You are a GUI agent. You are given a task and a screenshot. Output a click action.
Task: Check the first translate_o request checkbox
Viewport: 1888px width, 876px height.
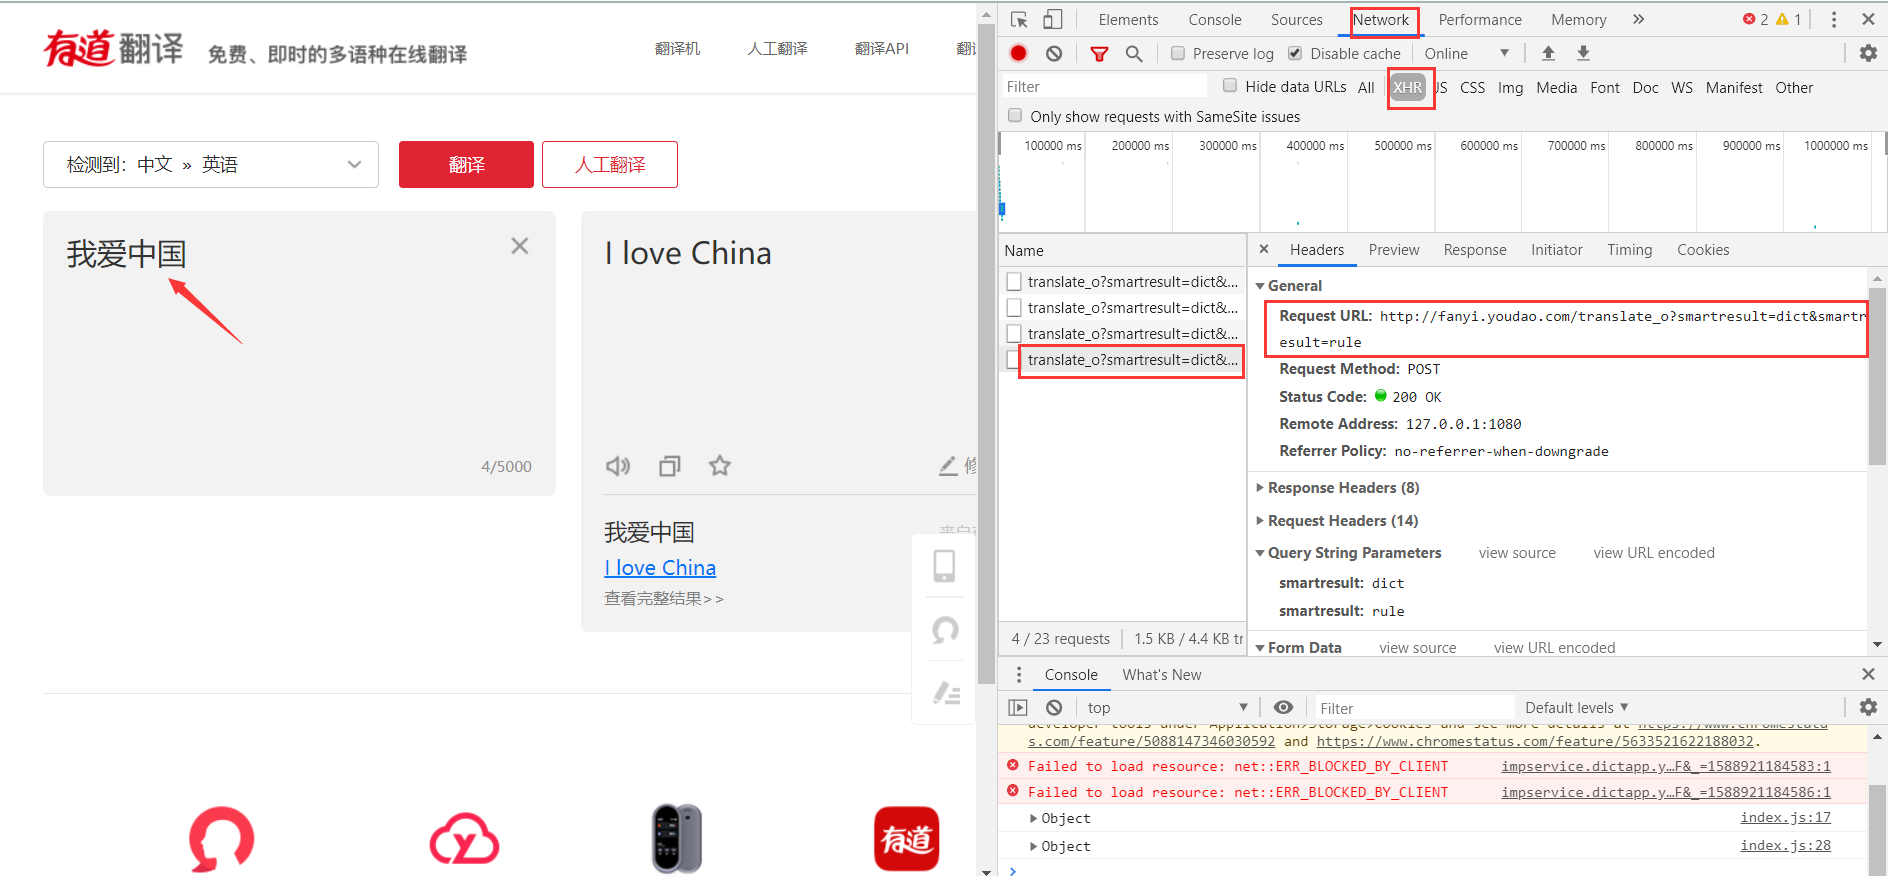tap(1014, 282)
